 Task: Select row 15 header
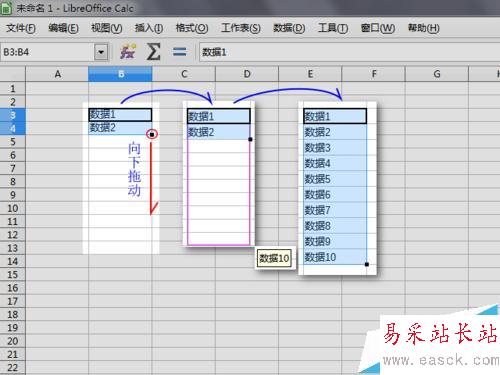13,275
